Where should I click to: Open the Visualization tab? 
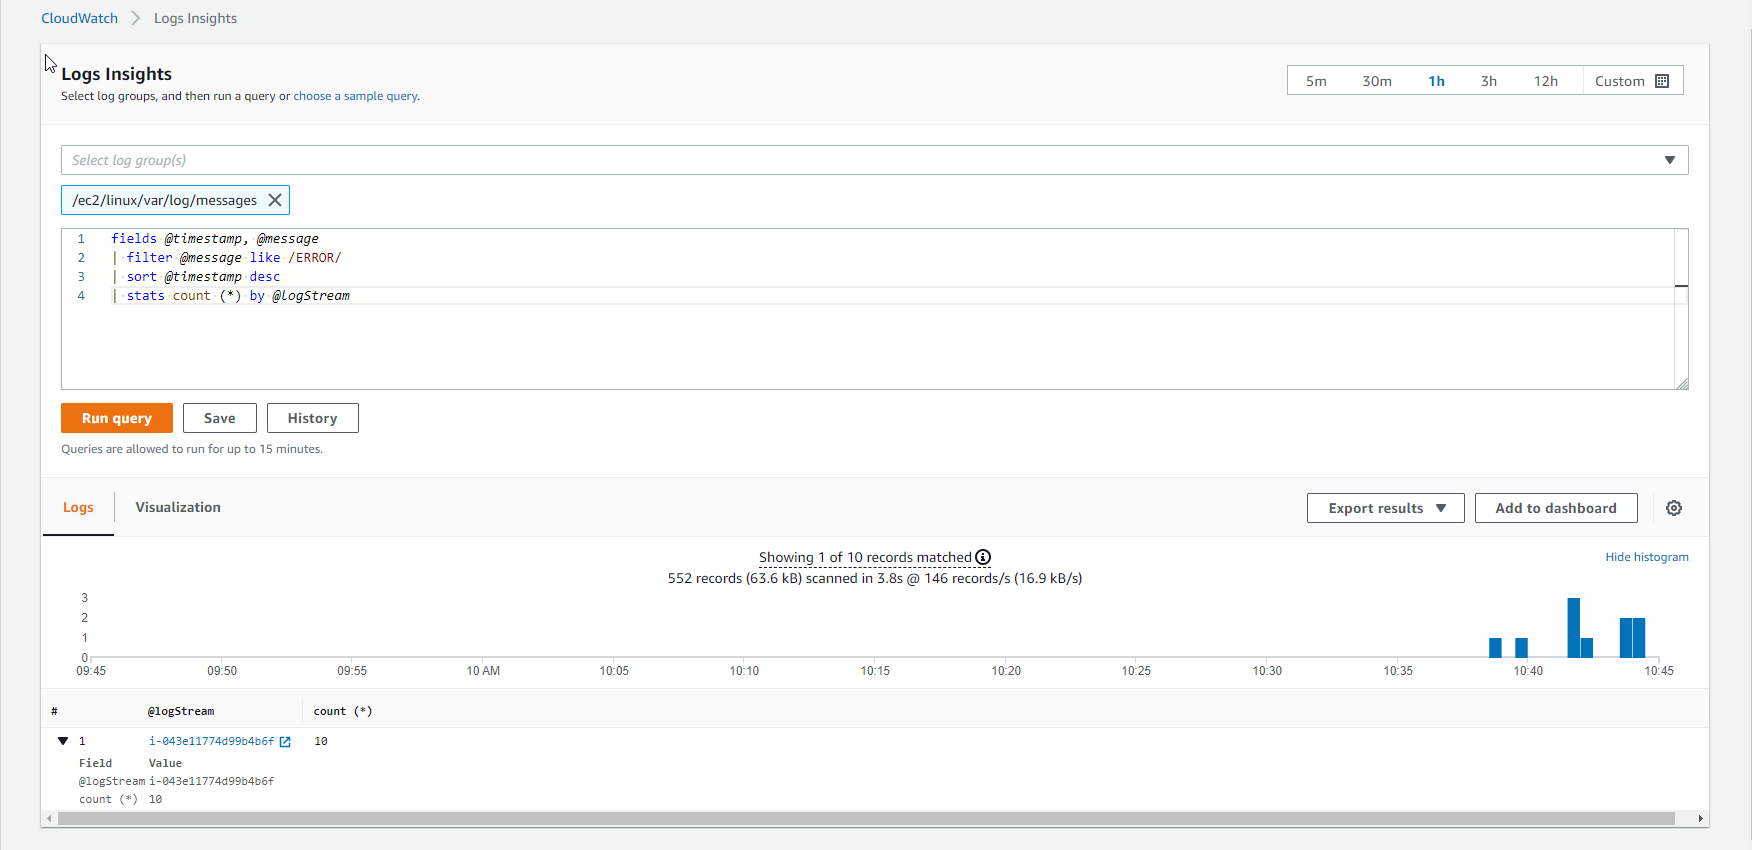pyautogui.click(x=178, y=507)
